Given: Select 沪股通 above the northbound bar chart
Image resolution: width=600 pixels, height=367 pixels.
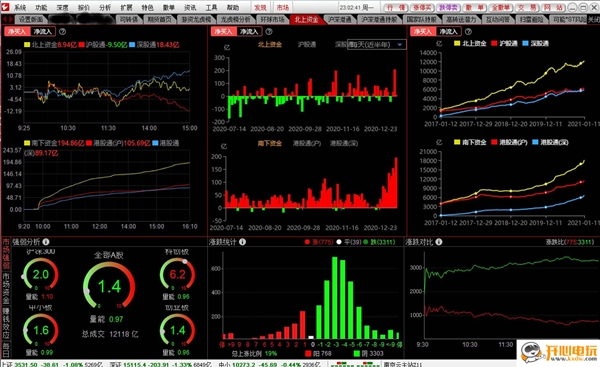Looking at the screenshot, I should [307, 44].
